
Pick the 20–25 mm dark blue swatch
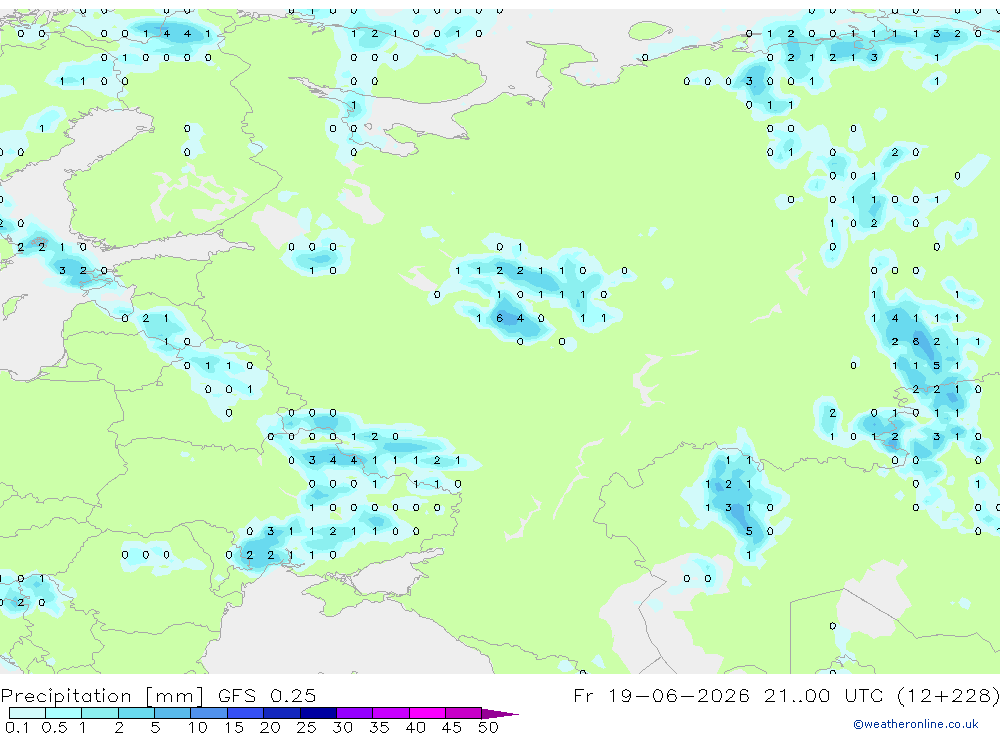[281, 713]
